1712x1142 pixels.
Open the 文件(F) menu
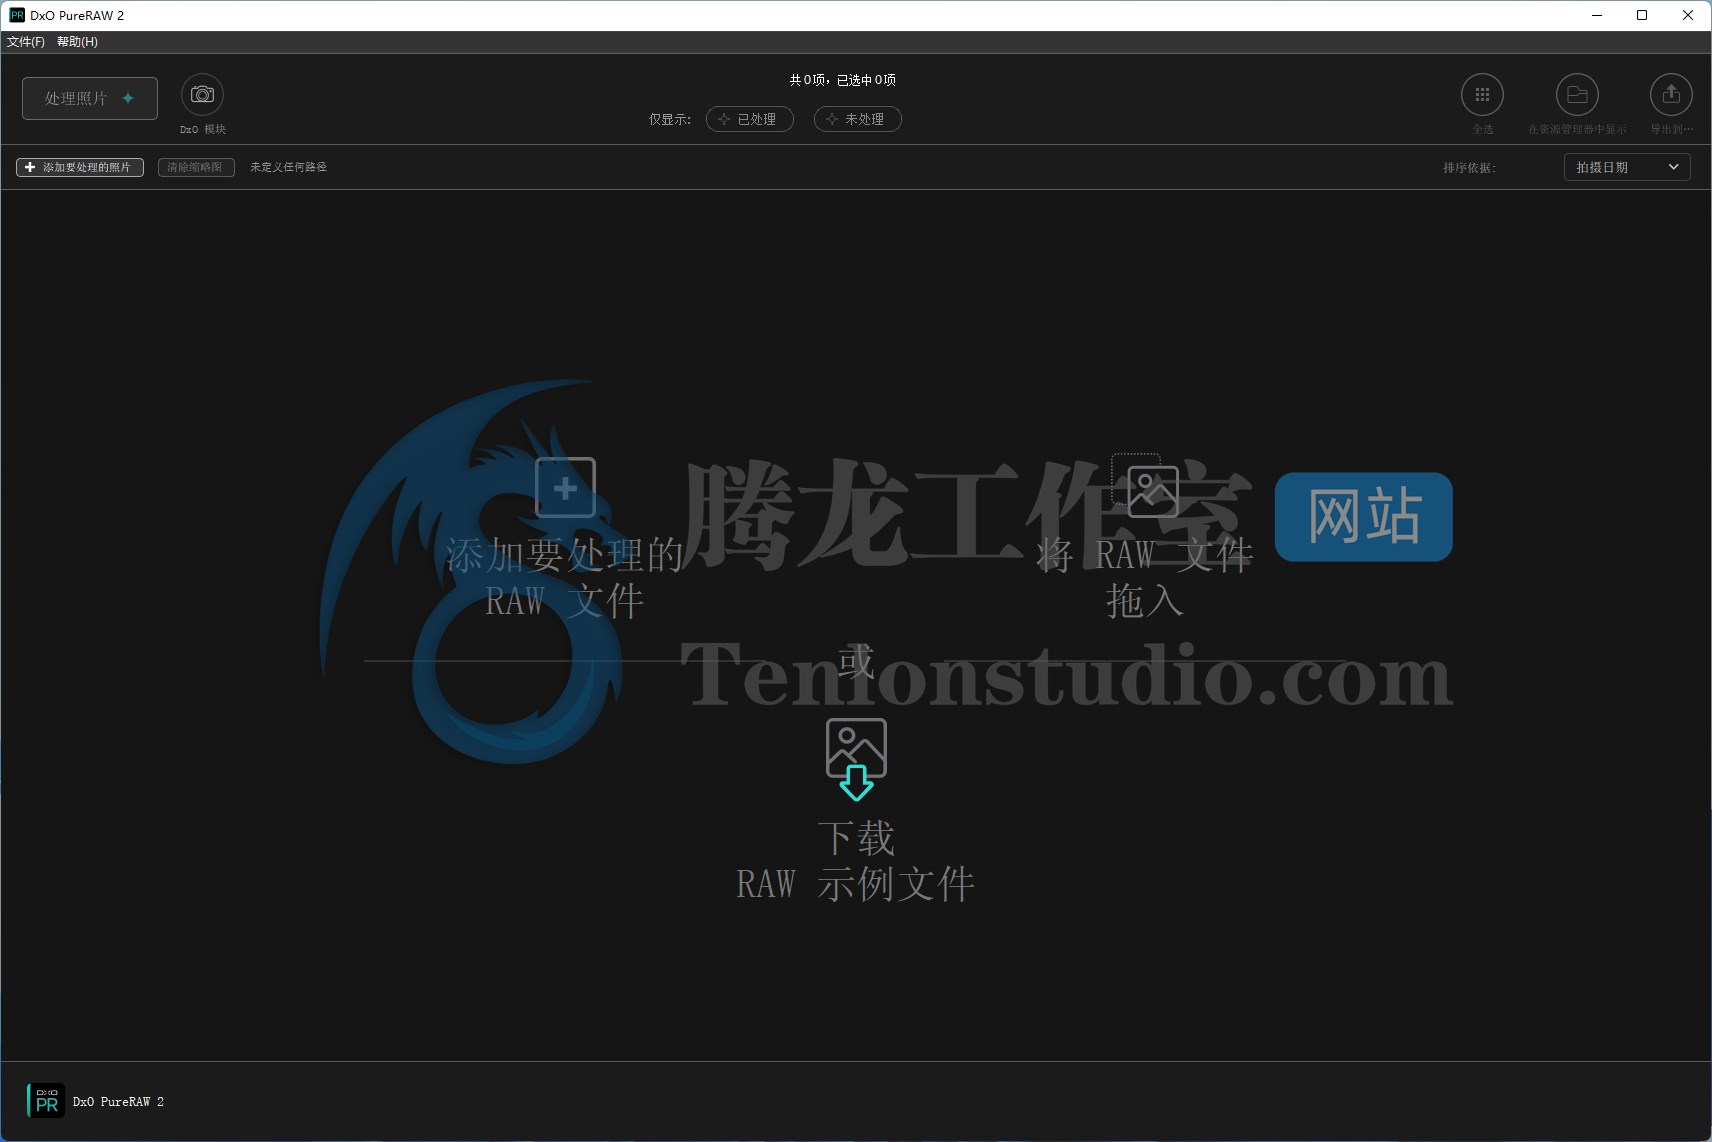(x=26, y=42)
